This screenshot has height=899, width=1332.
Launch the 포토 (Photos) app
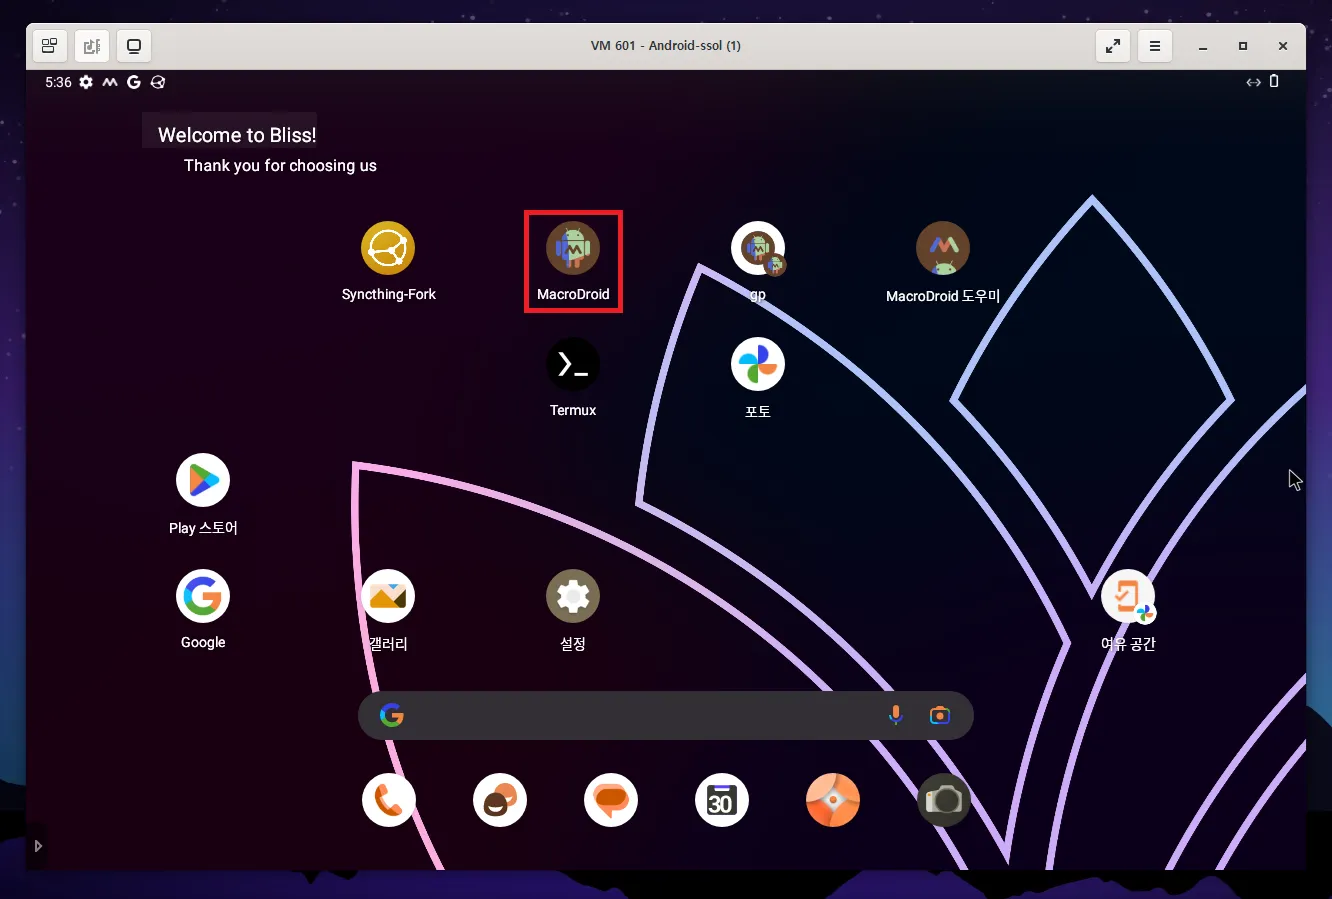pos(757,363)
